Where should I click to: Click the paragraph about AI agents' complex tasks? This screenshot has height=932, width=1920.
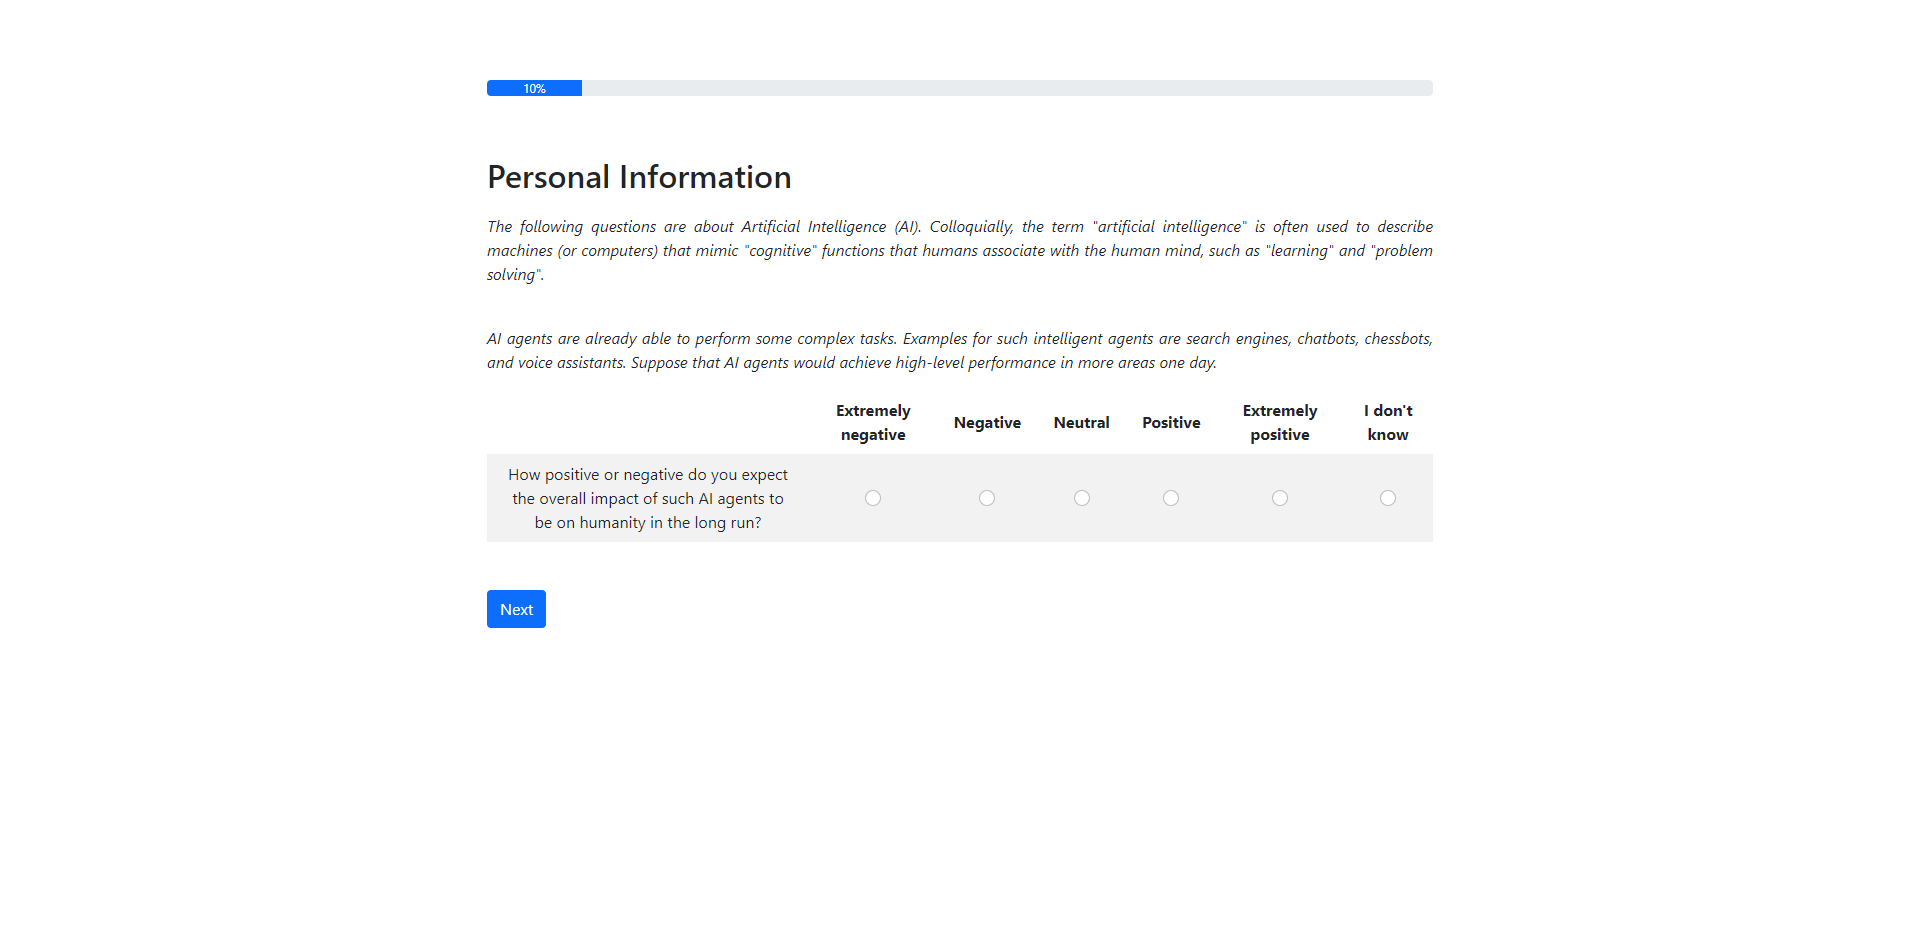[959, 350]
